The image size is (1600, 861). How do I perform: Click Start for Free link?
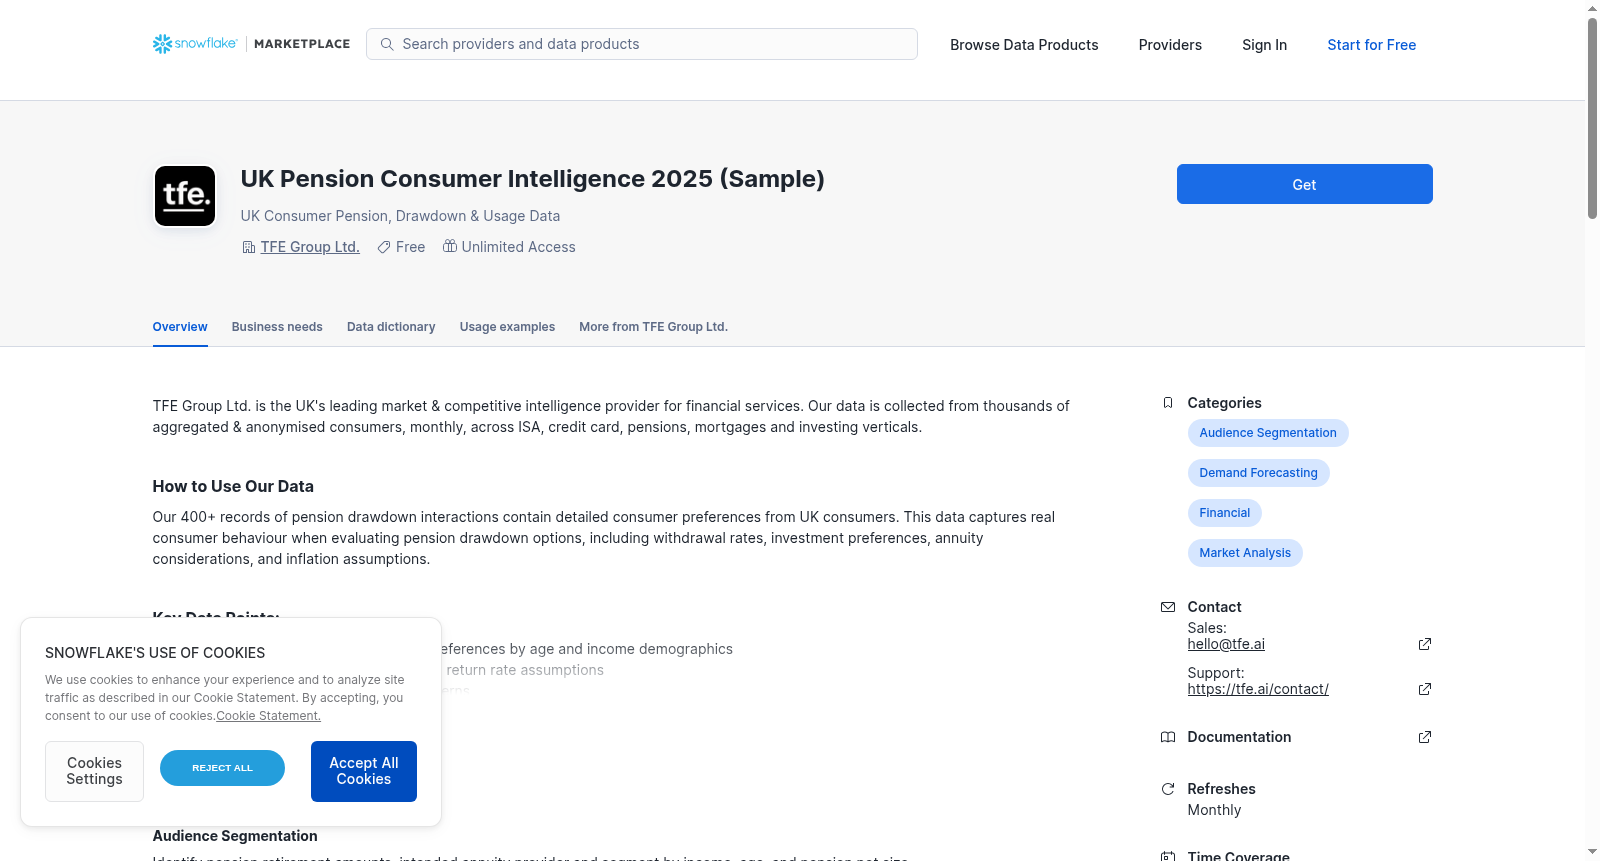[1371, 45]
